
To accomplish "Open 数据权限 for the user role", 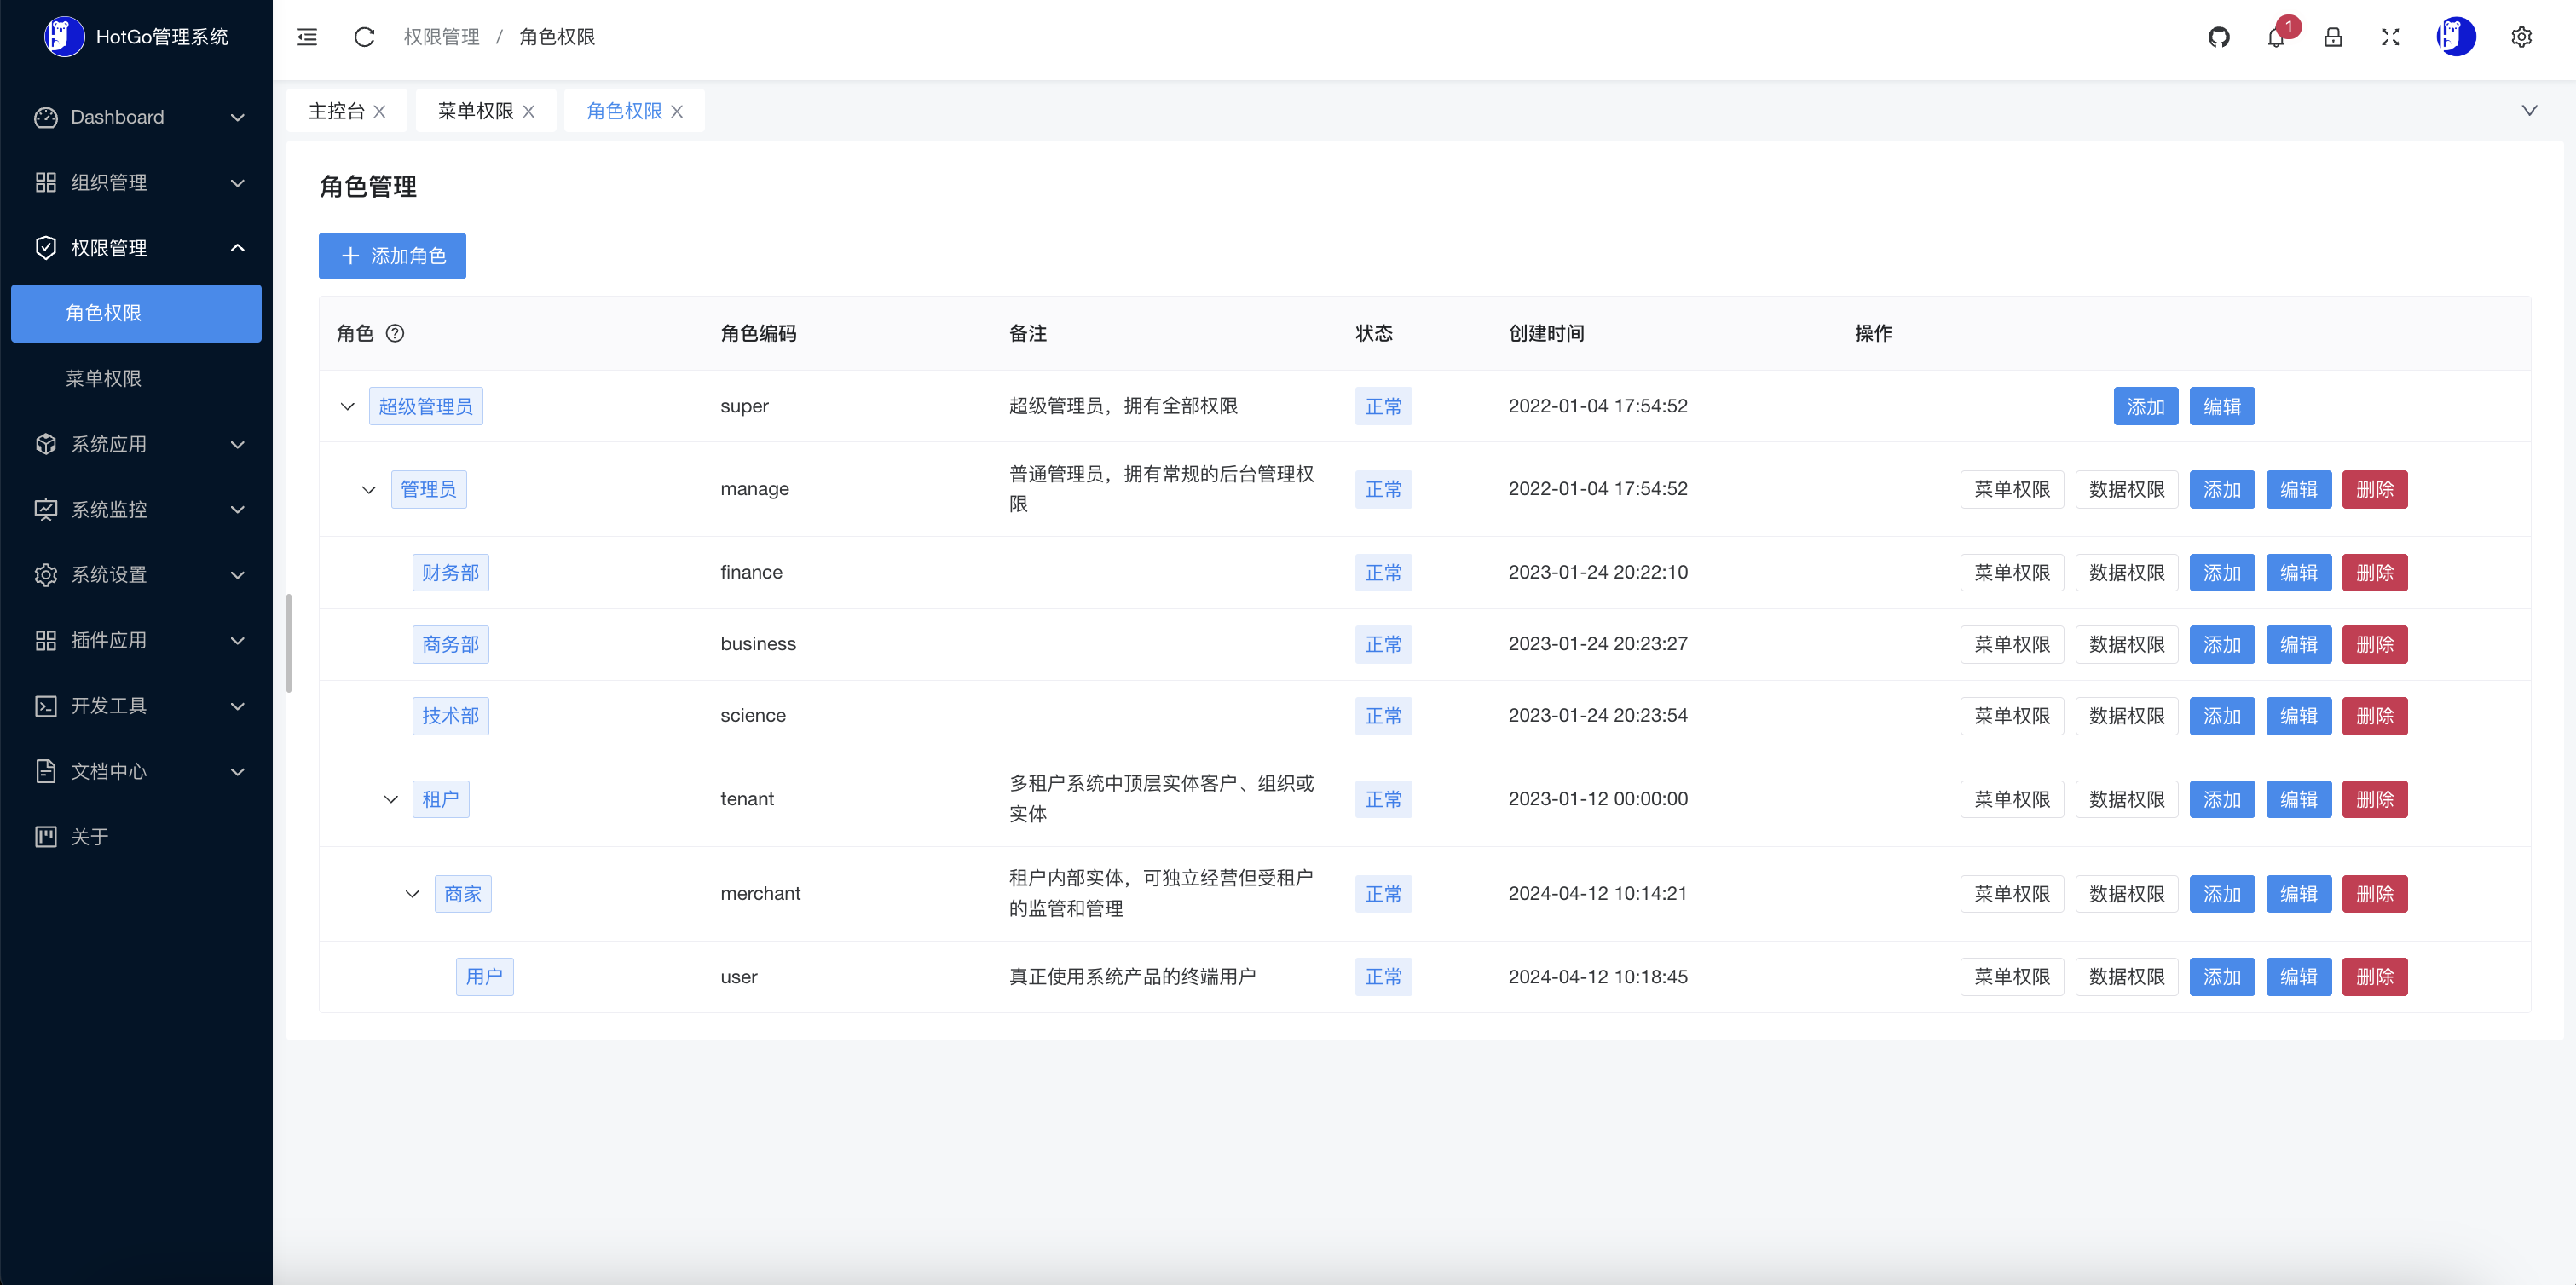I will (2126, 976).
